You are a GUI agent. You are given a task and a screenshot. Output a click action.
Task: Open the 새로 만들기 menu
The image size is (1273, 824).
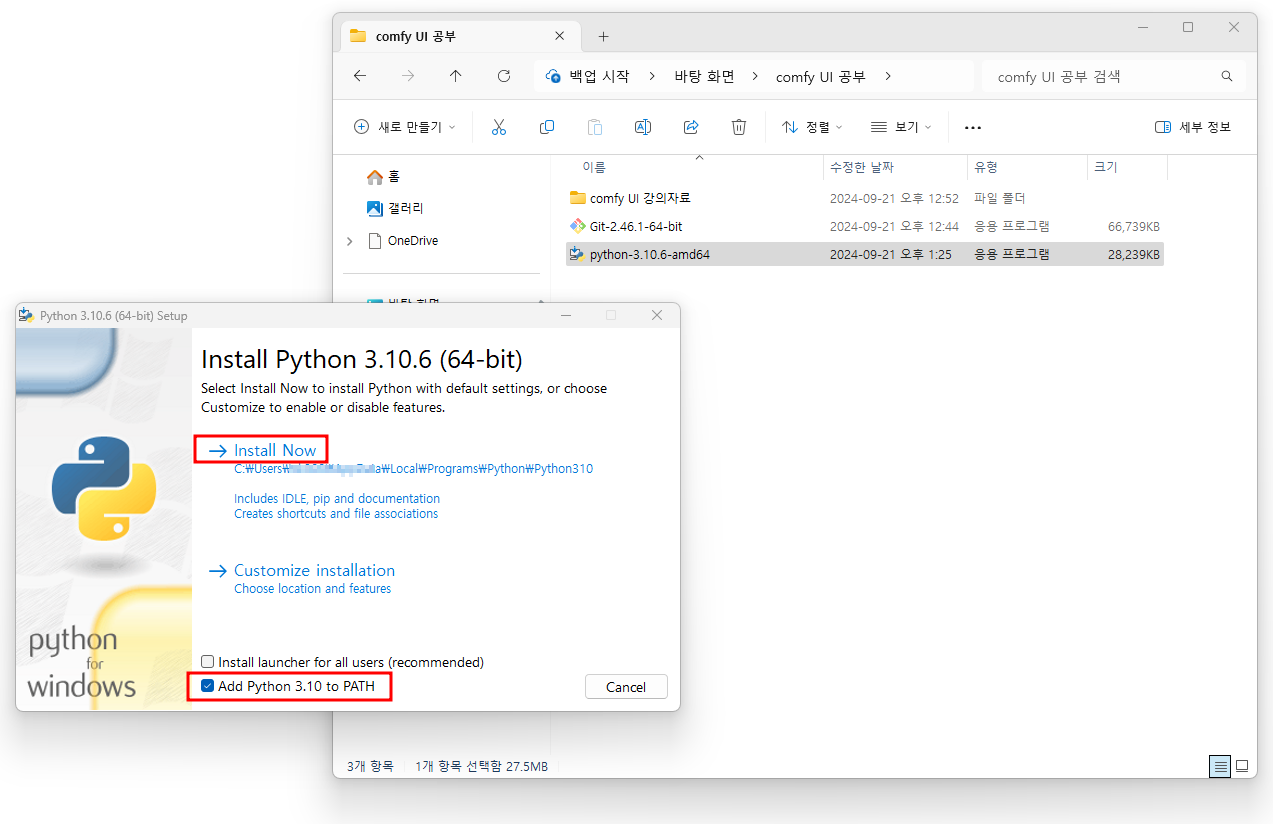pyautogui.click(x=405, y=127)
